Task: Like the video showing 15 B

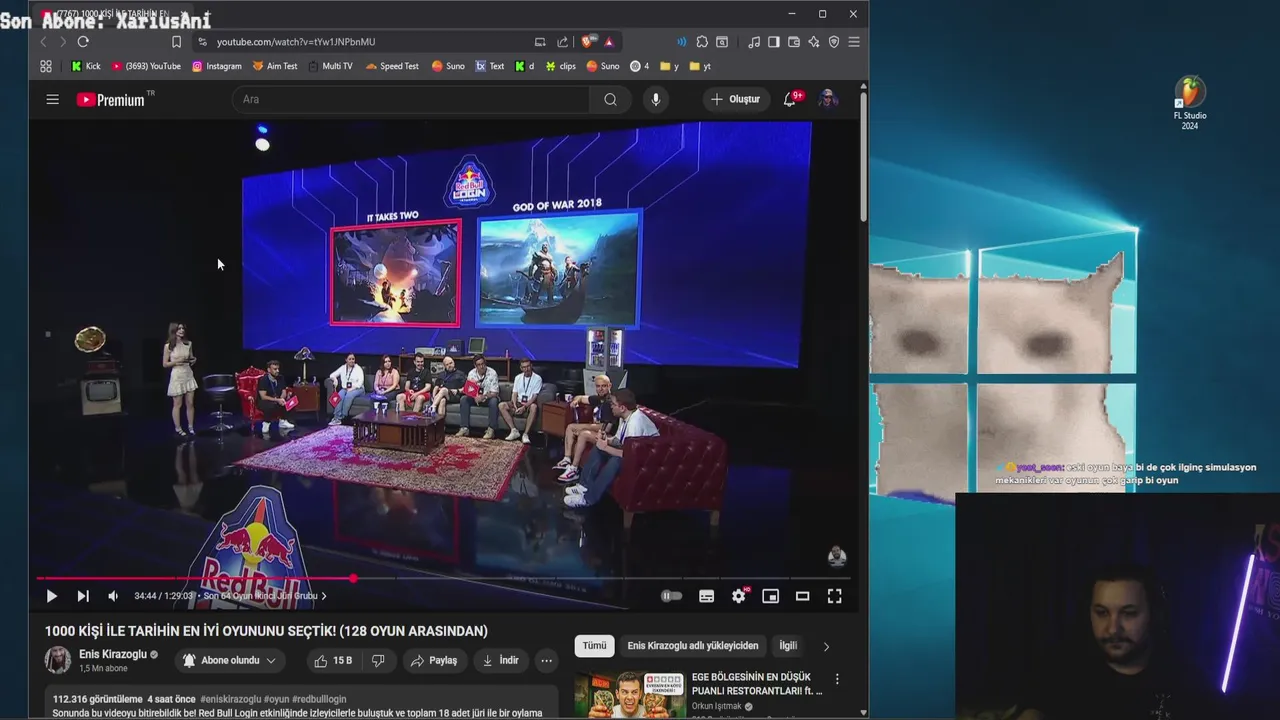Action: pyautogui.click(x=333, y=661)
